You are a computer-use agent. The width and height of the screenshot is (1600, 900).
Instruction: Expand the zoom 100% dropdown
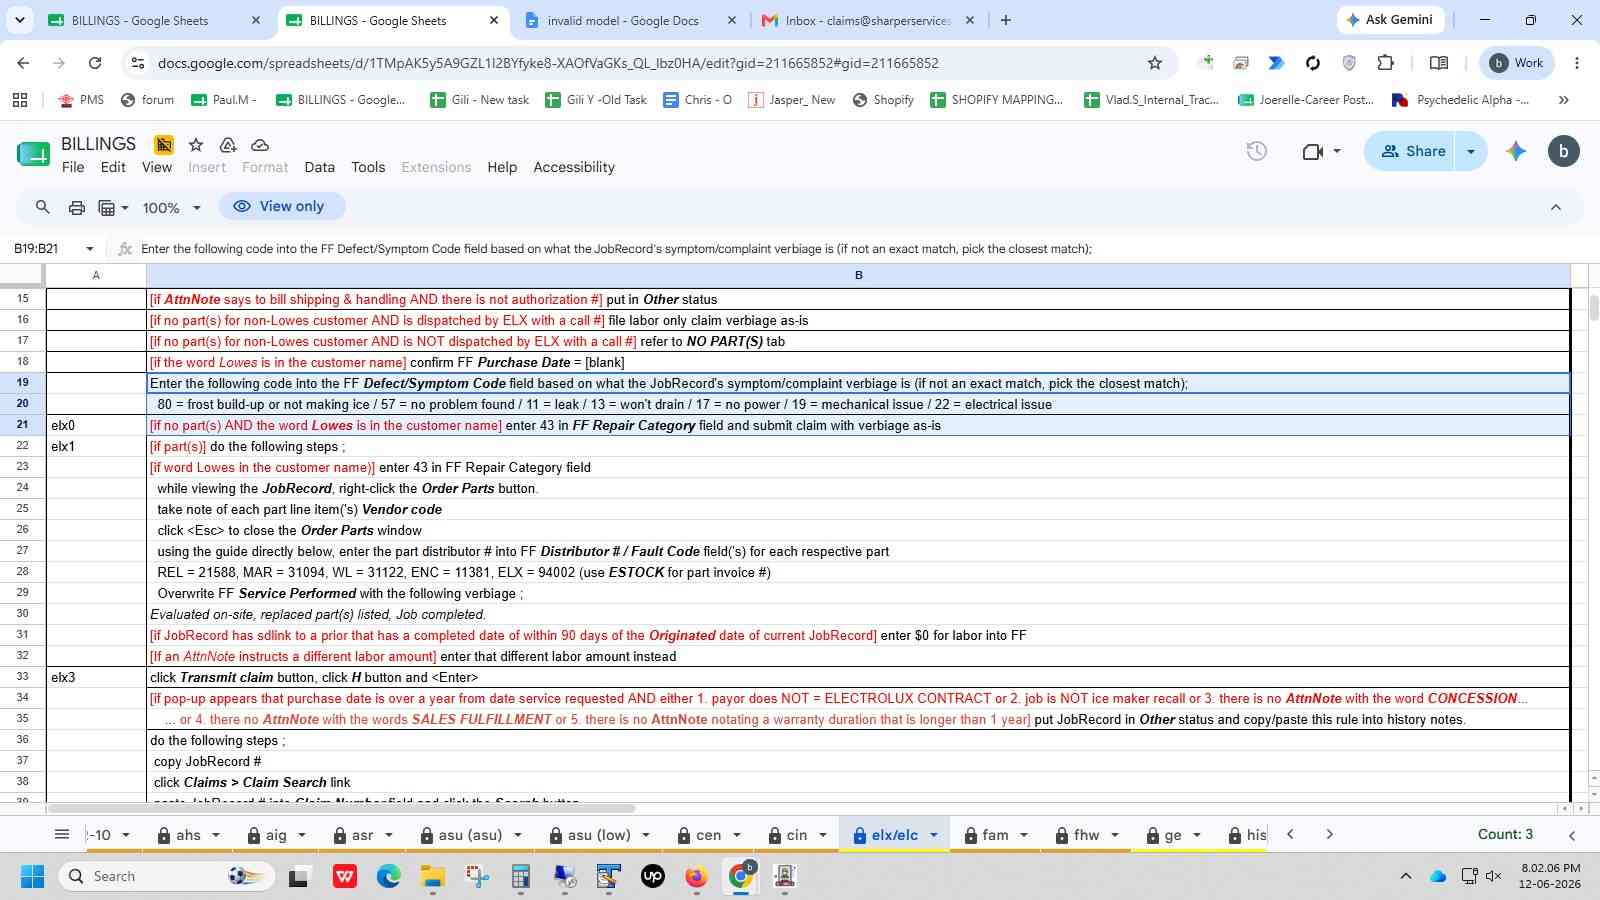pyautogui.click(x=171, y=207)
